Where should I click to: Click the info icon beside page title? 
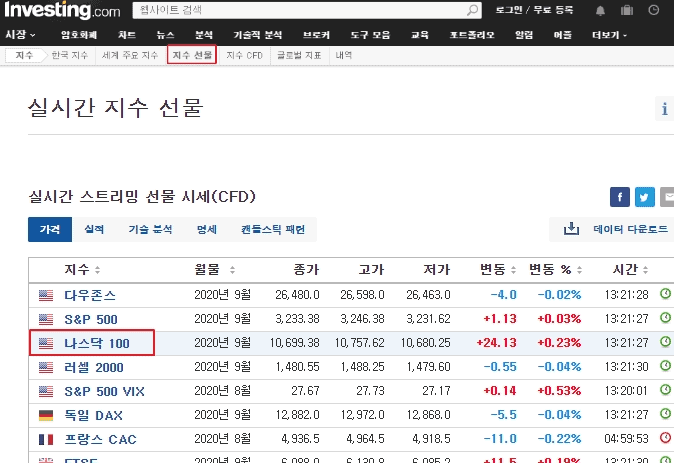click(x=665, y=109)
